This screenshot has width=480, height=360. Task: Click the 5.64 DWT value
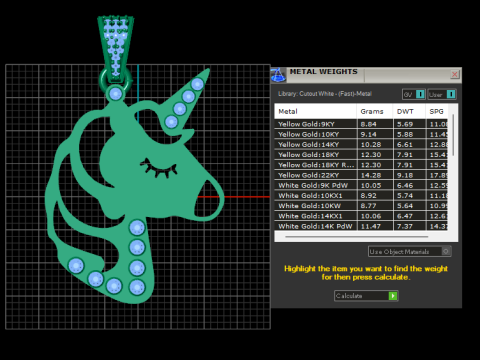coord(405,206)
